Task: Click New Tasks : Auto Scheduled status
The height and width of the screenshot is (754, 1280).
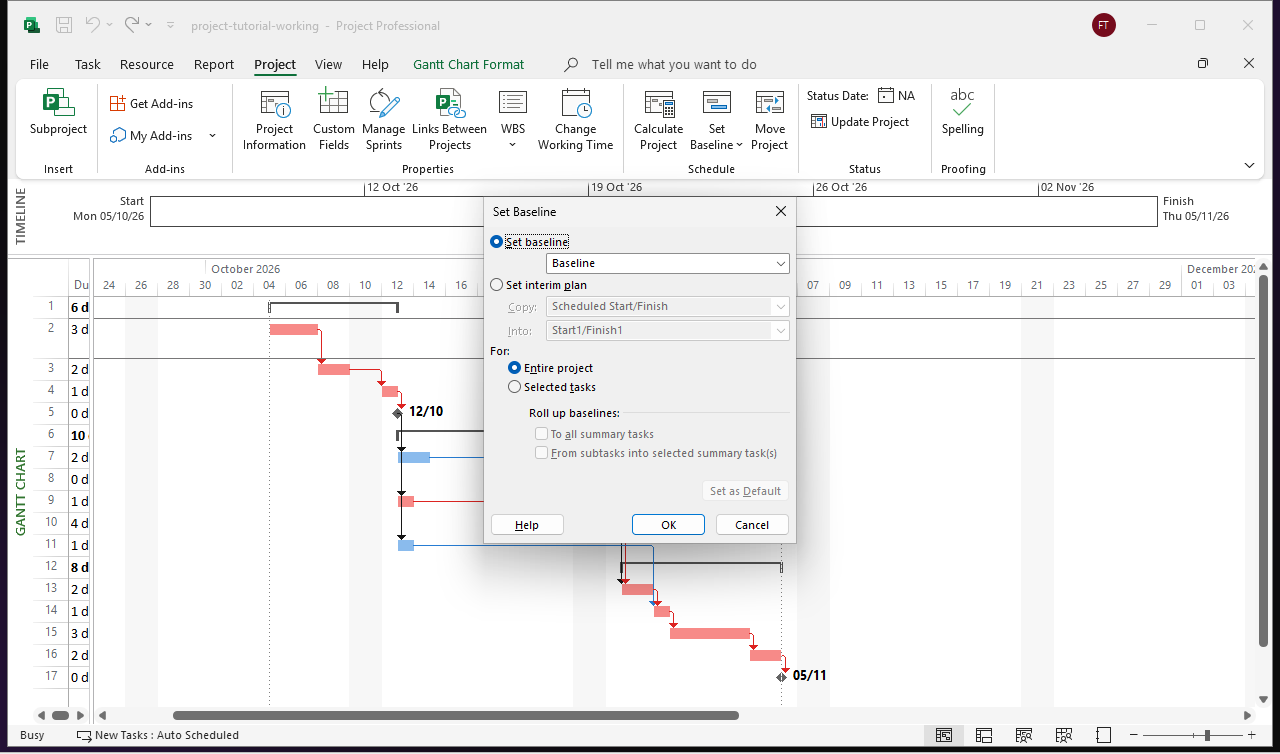Action: pos(158,735)
